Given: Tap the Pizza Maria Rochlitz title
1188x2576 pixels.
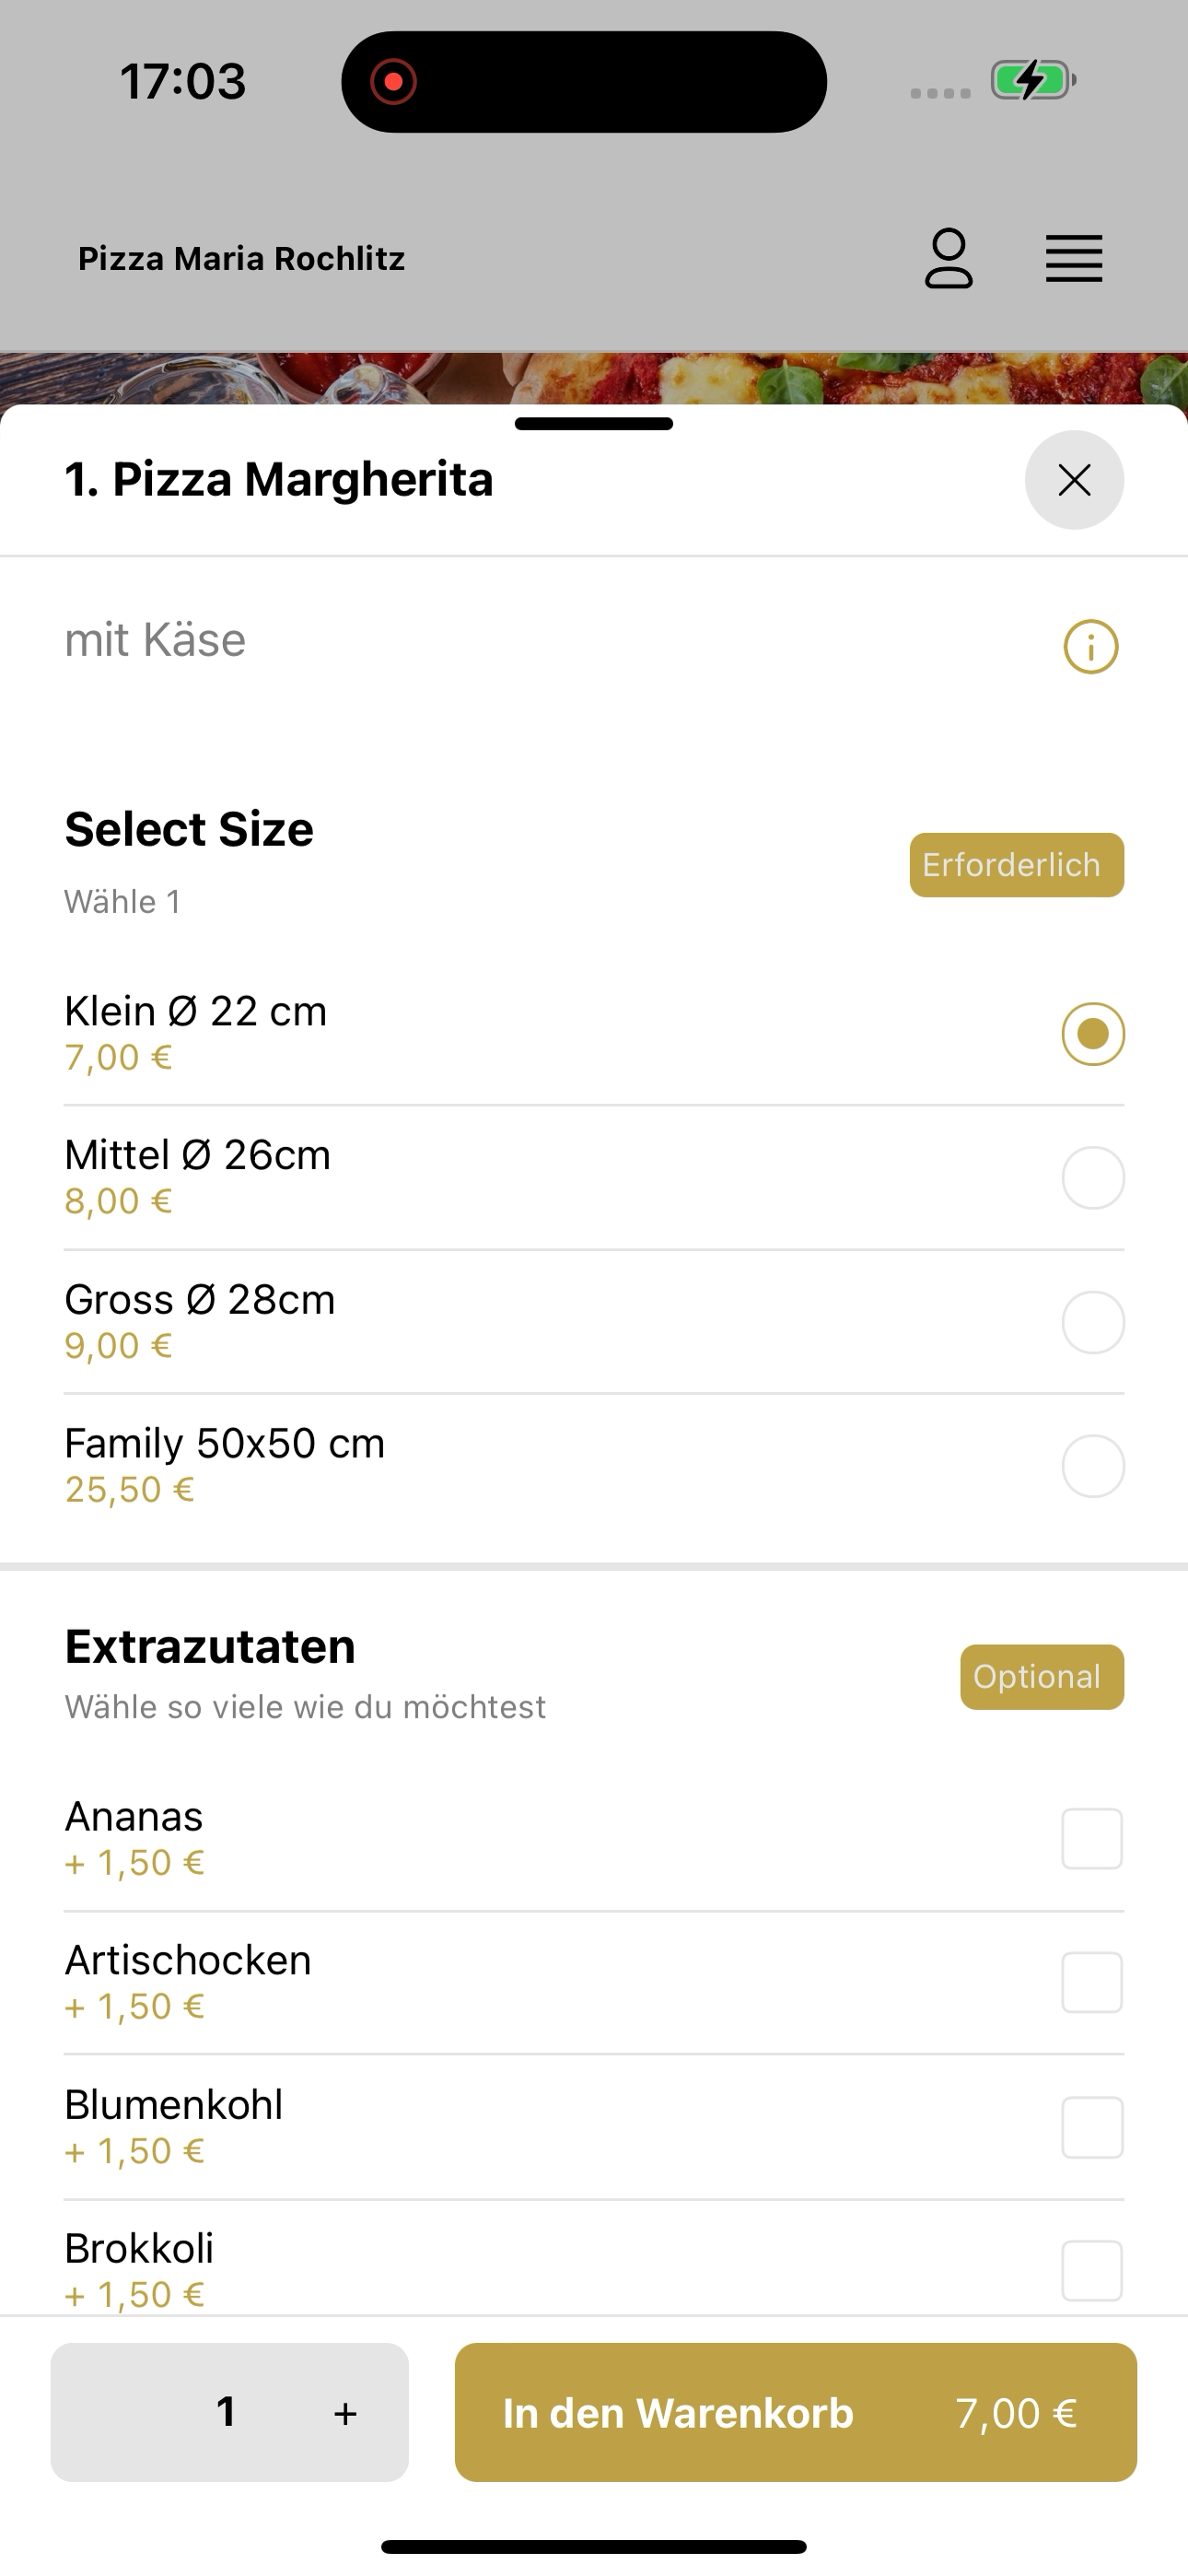Looking at the screenshot, I should point(241,259).
